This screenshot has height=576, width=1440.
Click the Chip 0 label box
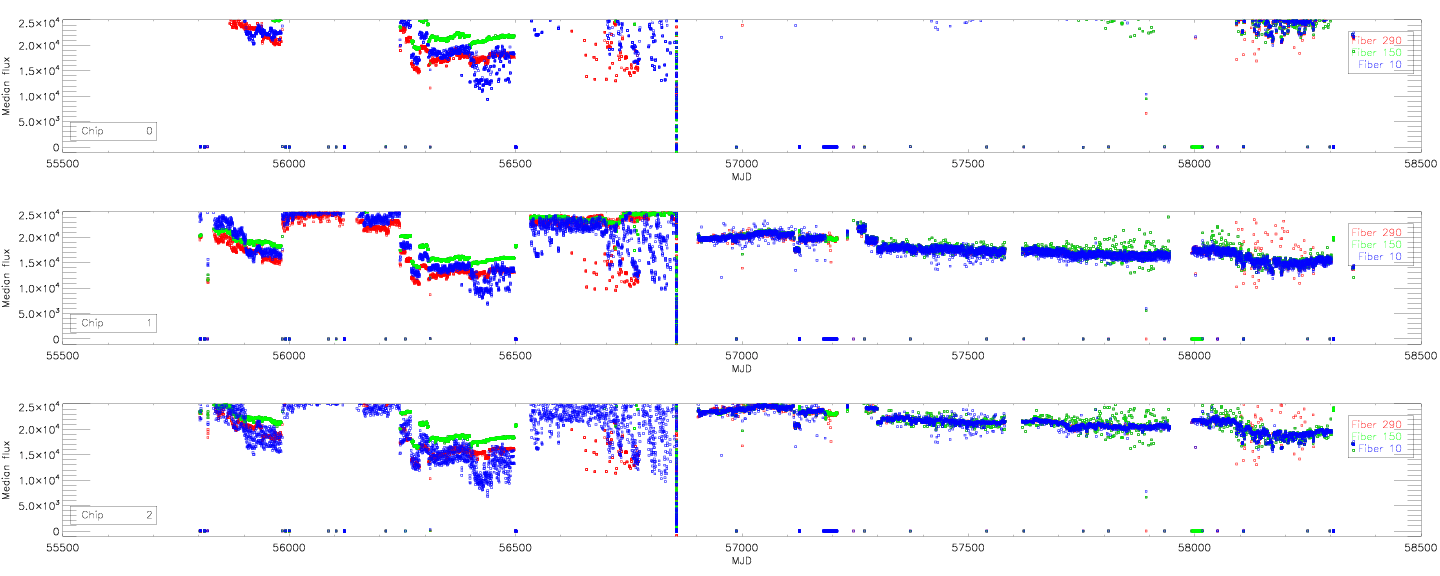coord(113,131)
